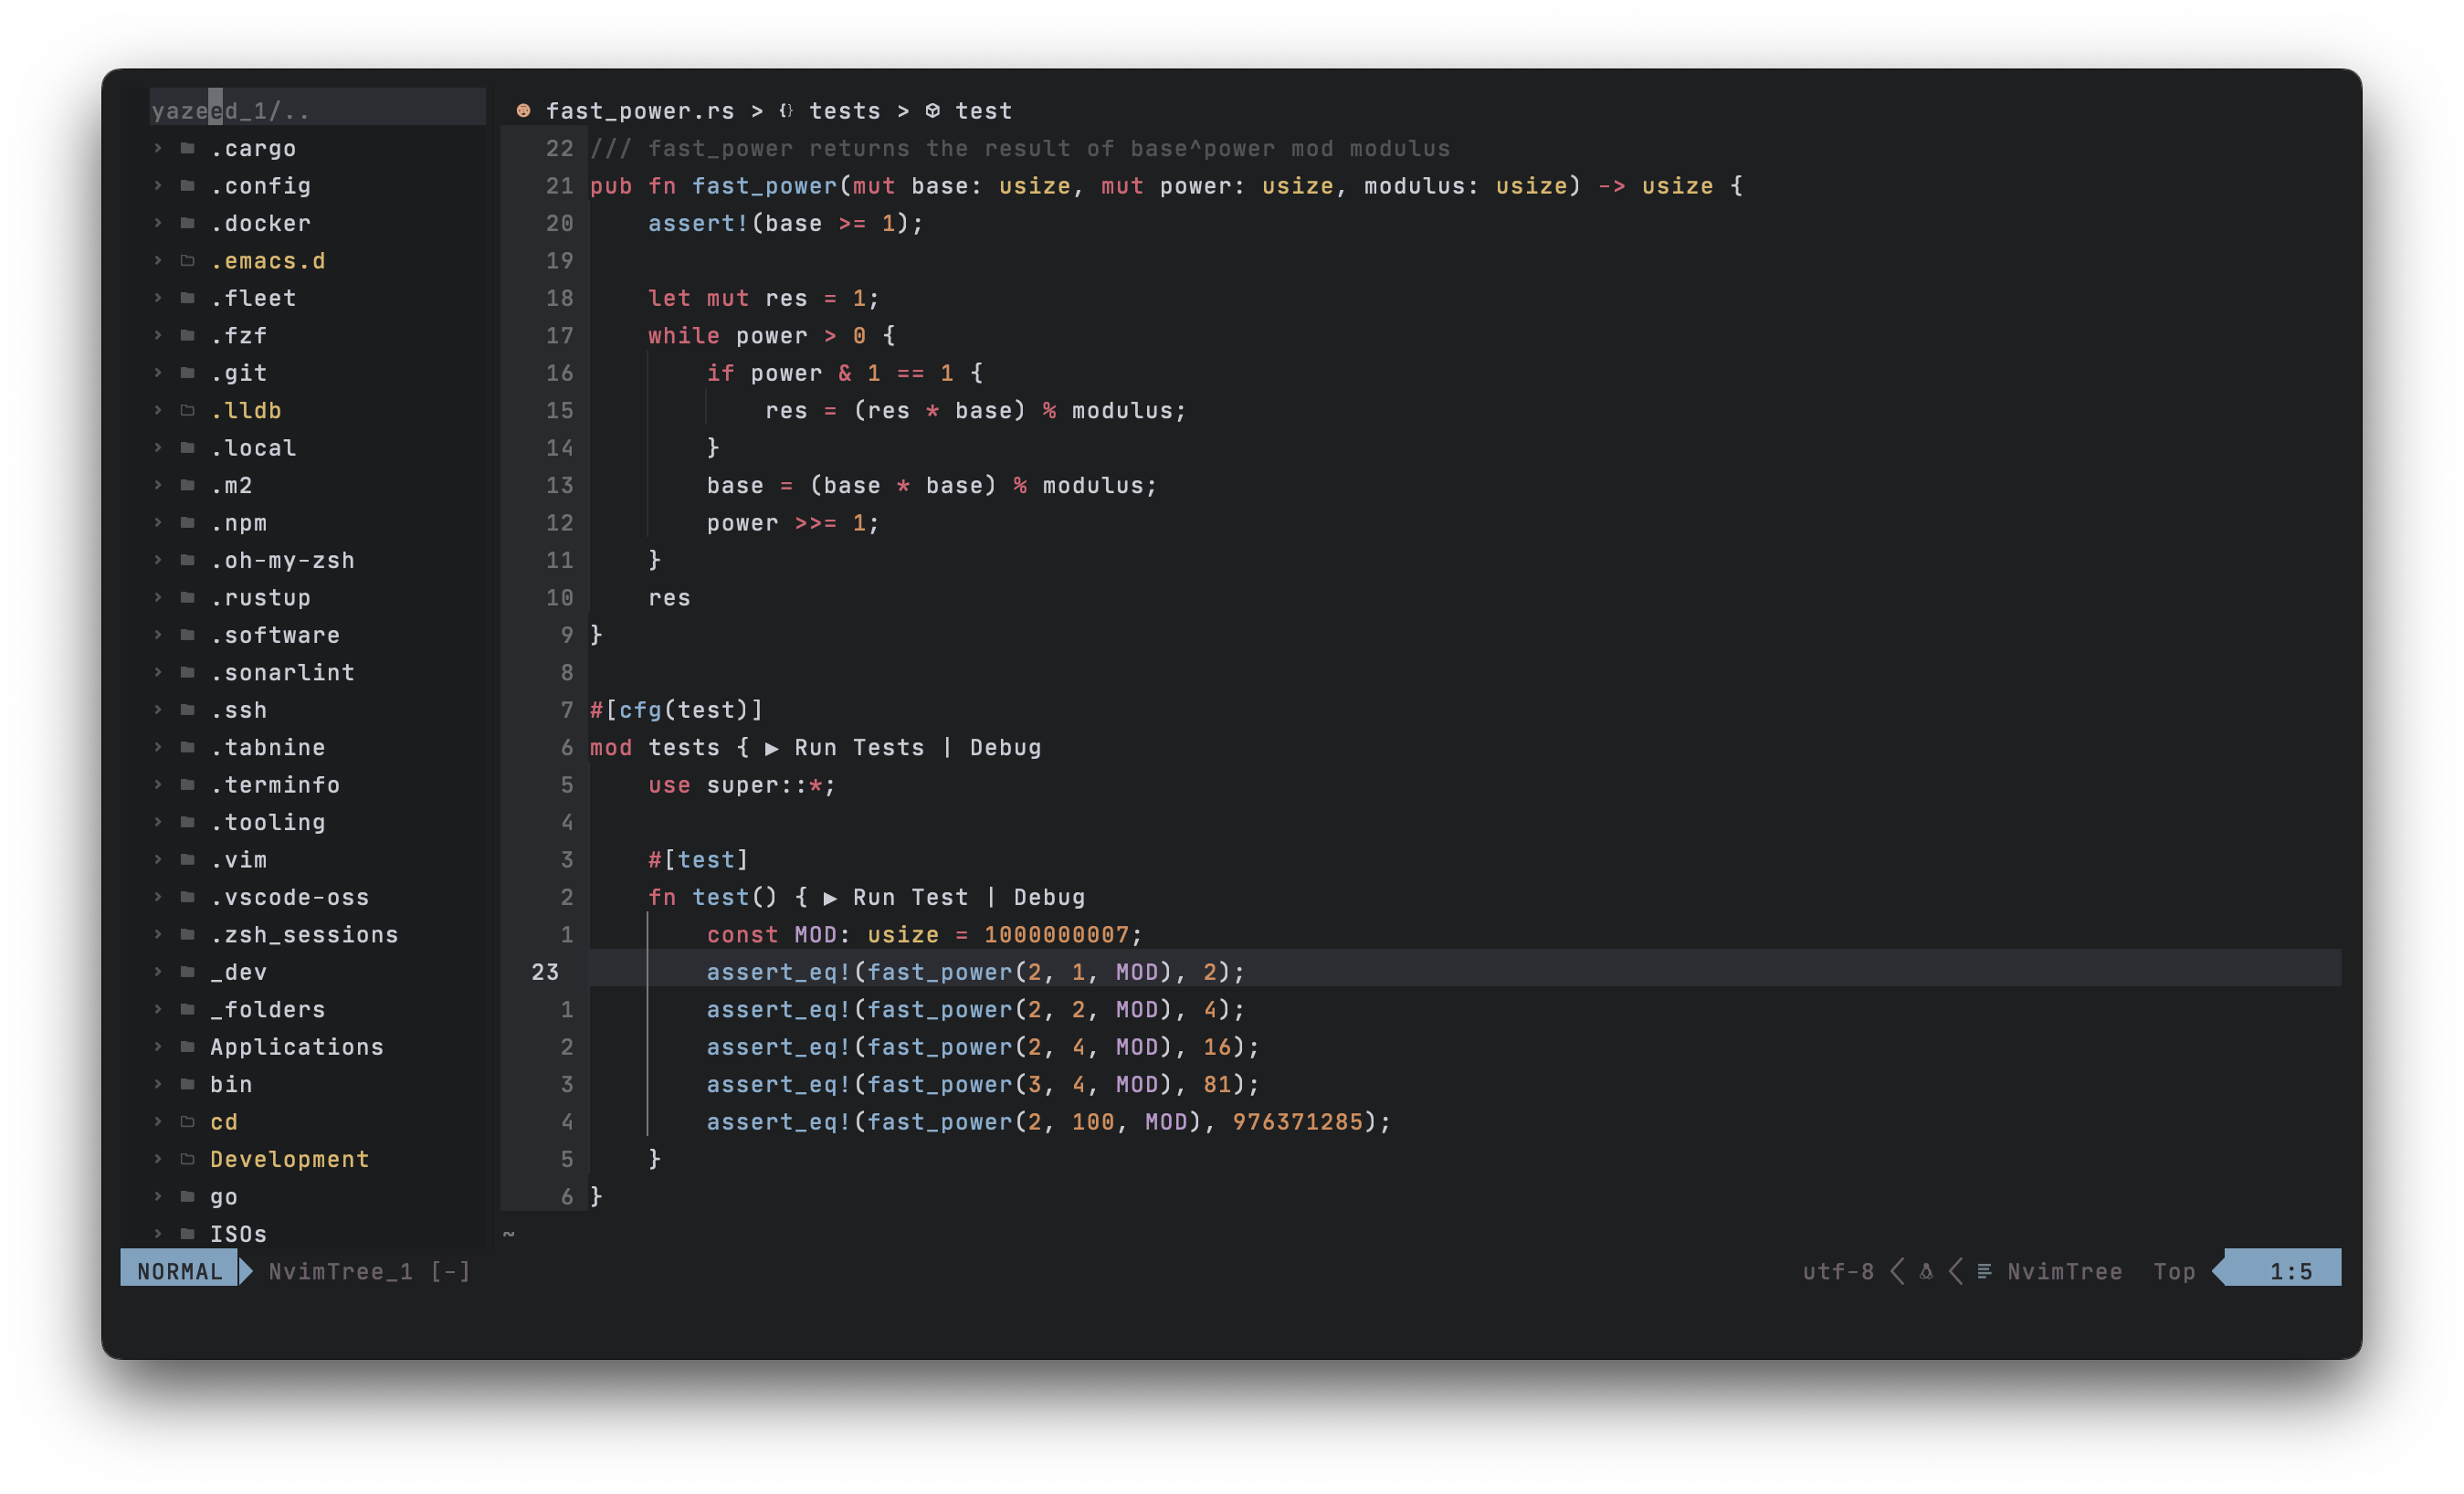Viewport: 2464px width, 1494px height.
Task: Expand the bin folder chevron
Action: [x=158, y=1084]
